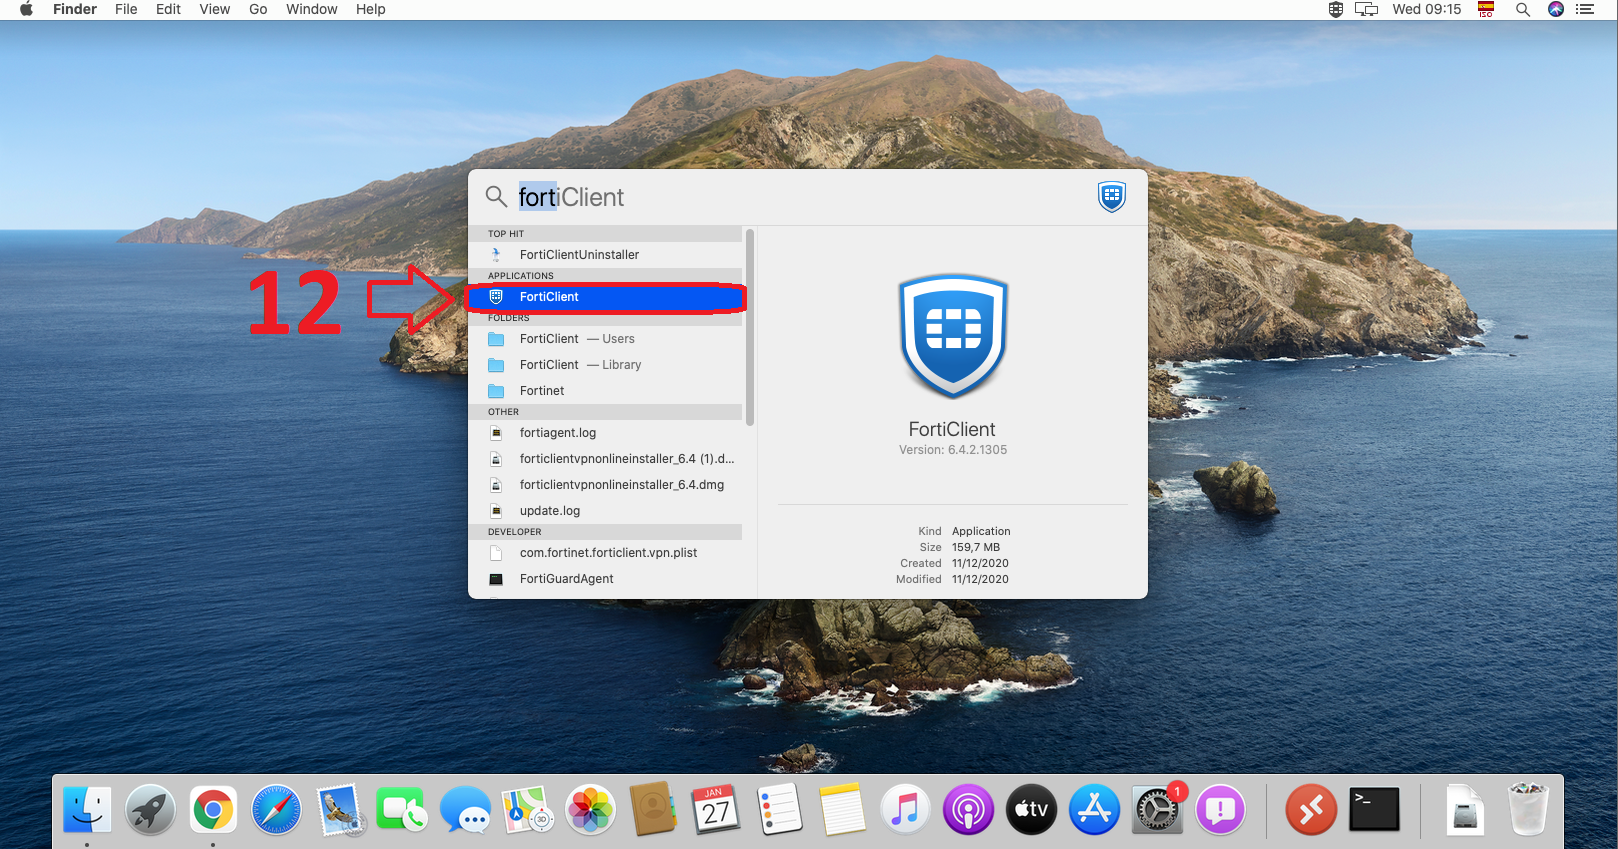Choose com.fortinet.forticlient.vpn.plist result
Viewport: 1618px width, 849px height.
[608, 553]
